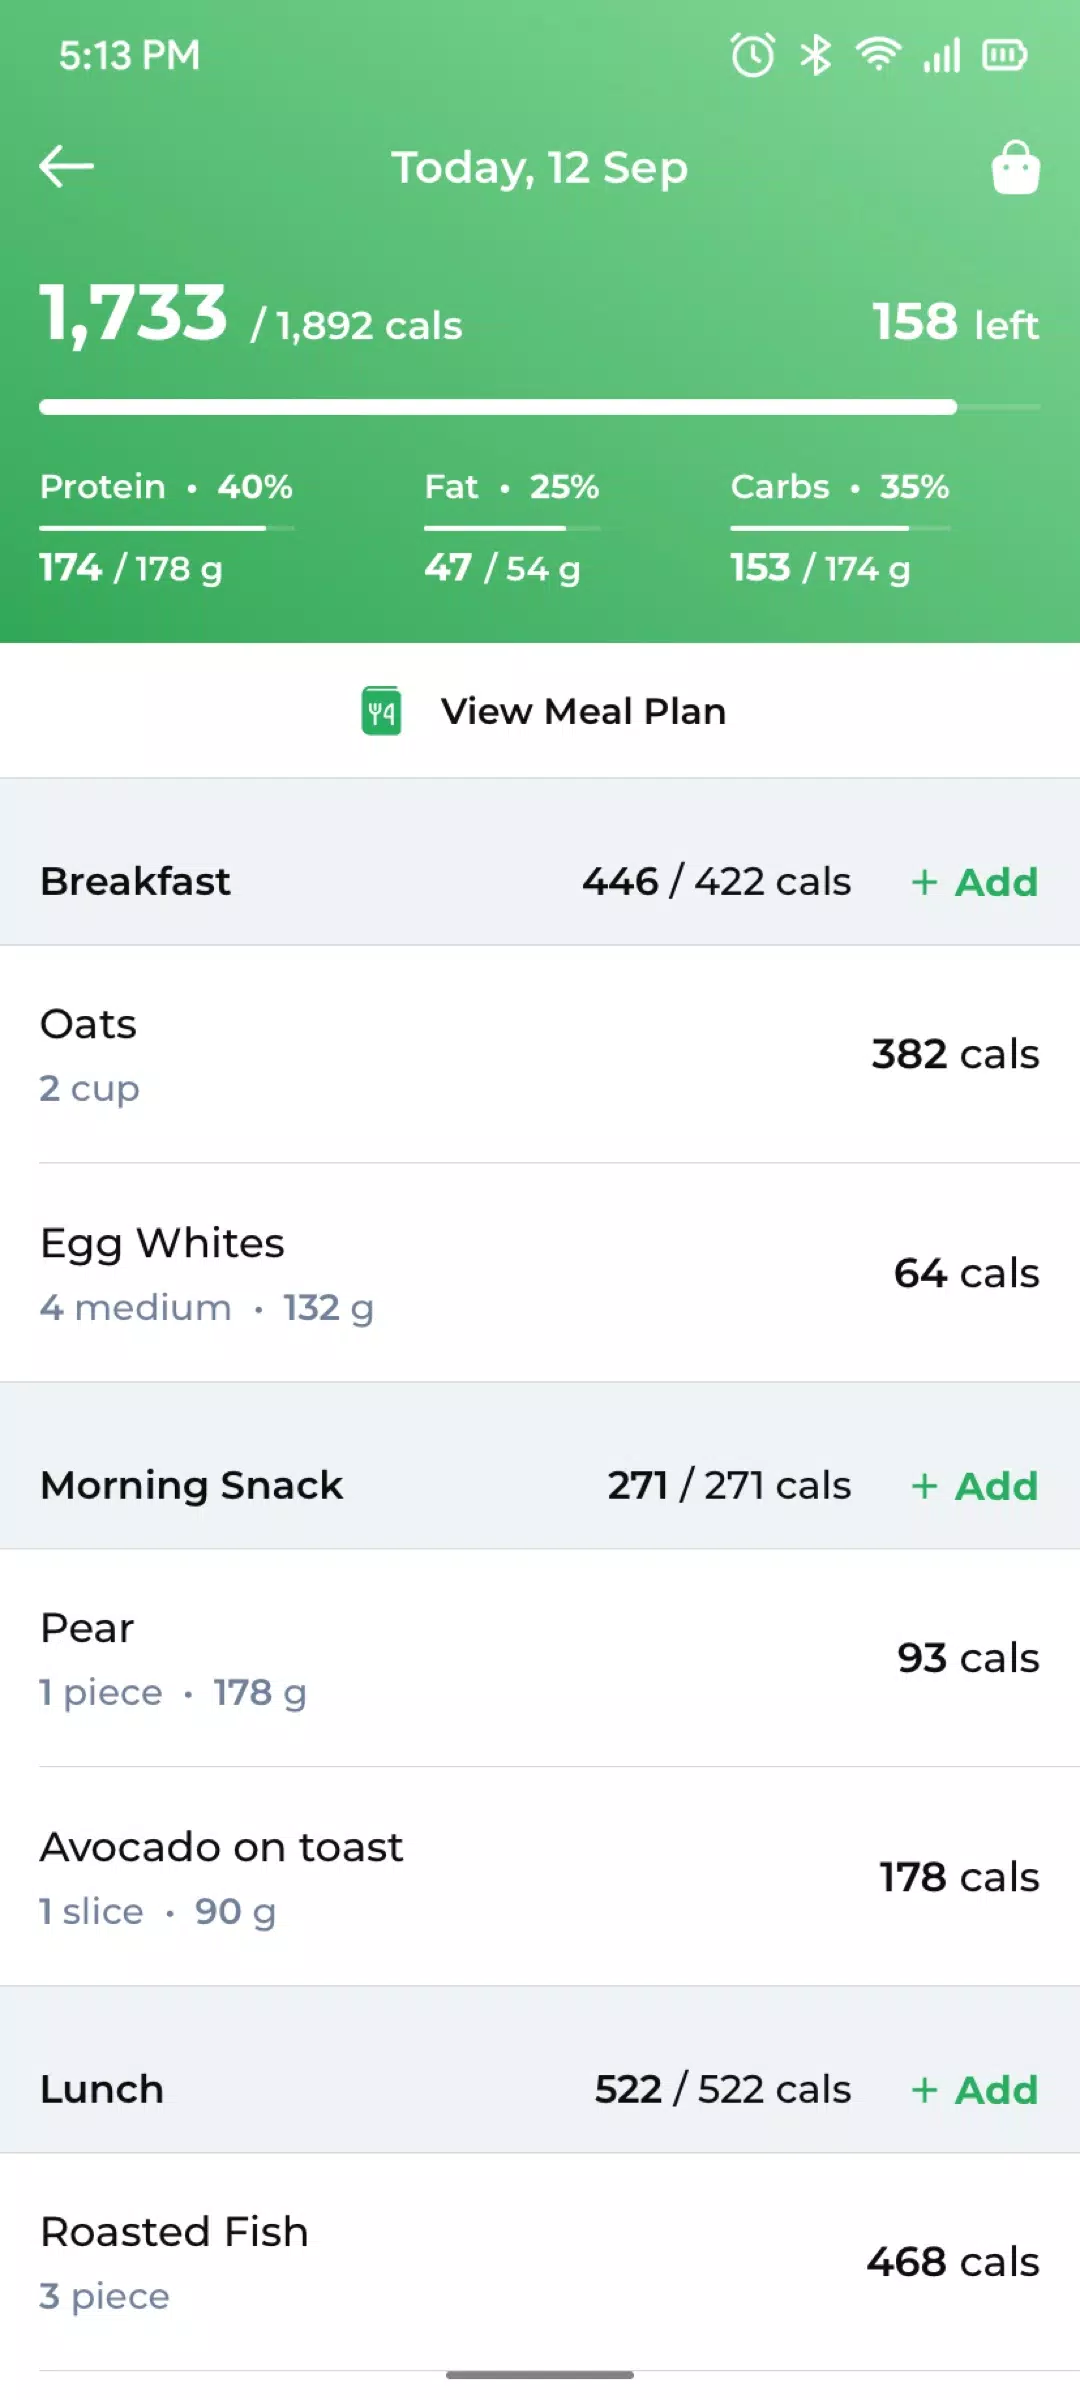This screenshot has height=2400, width=1080.
Task: Open the Egg Whites entry
Action: click(x=540, y=1273)
